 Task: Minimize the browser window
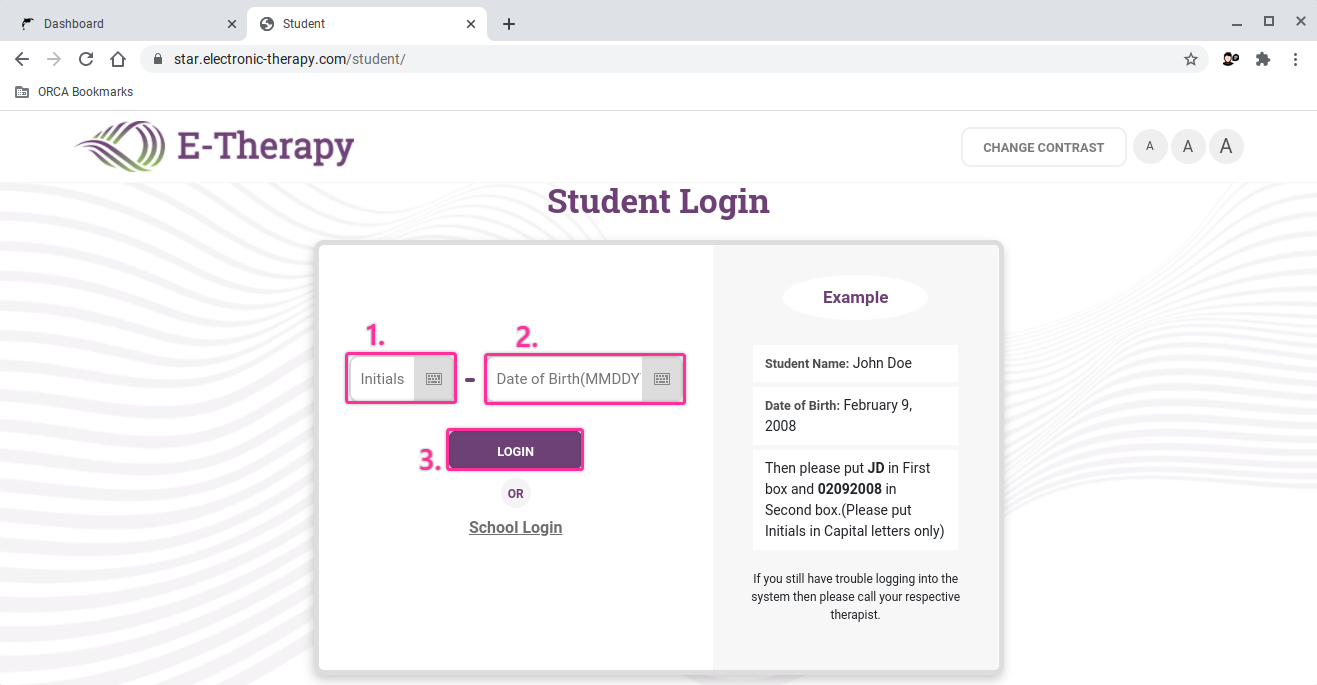pyautogui.click(x=1238, y=22)
